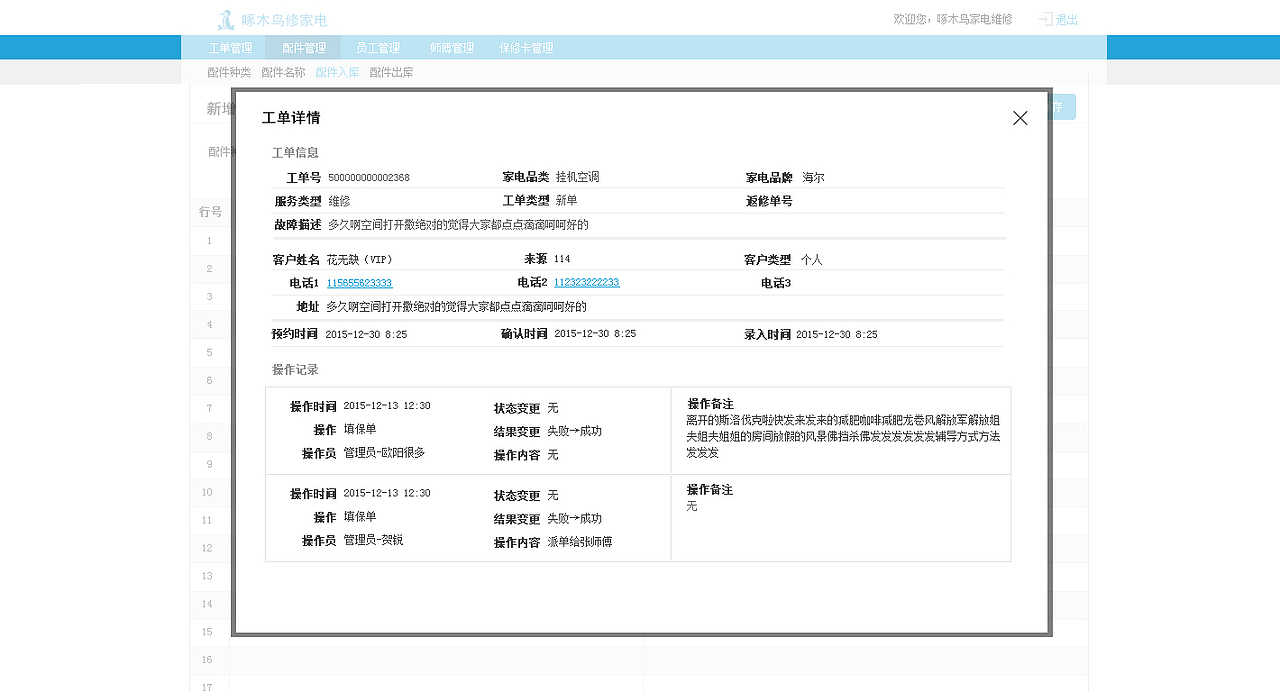Screen dimensions: 1280x692
Task: Click the first record's long 操作备注 paragraph
Action: [x=843, y=436]
